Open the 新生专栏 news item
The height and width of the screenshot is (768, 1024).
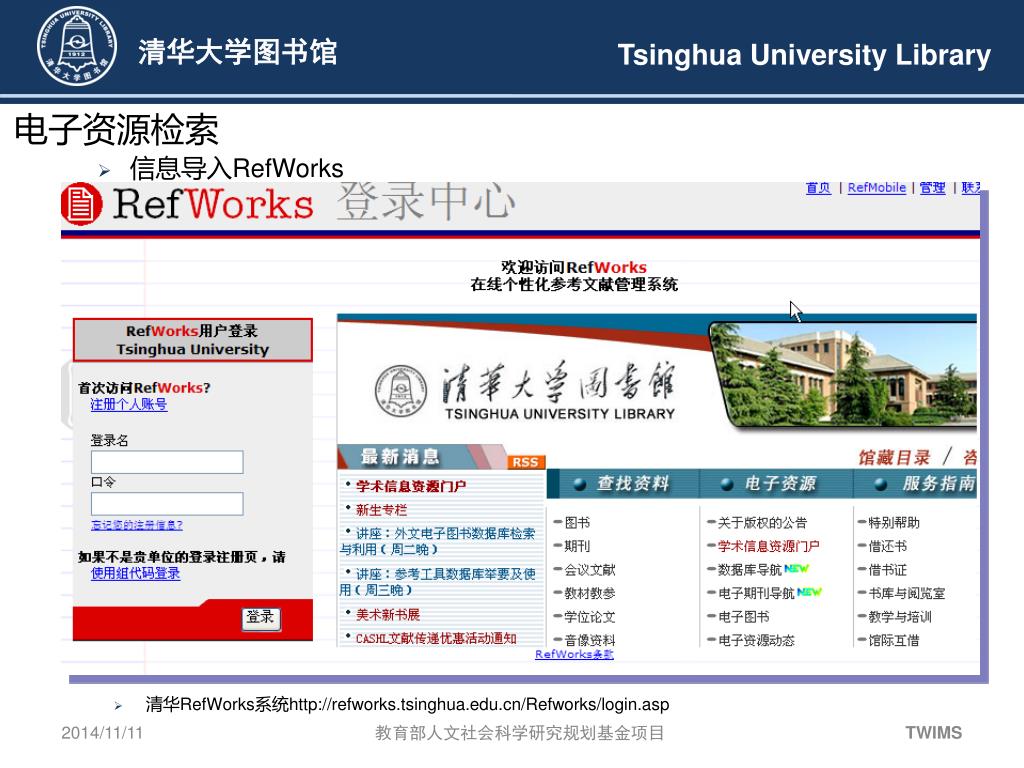click(x=381, y=509)
